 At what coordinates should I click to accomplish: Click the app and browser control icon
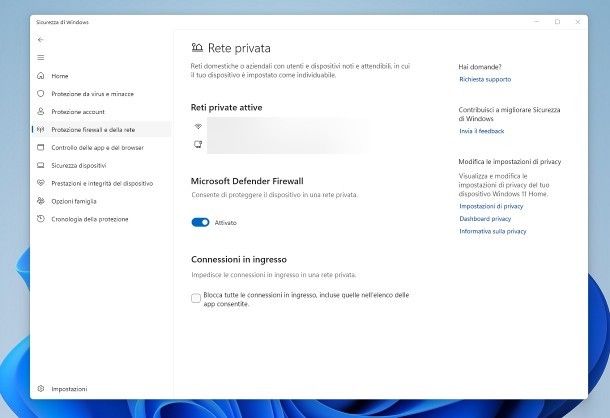point(40,147)
